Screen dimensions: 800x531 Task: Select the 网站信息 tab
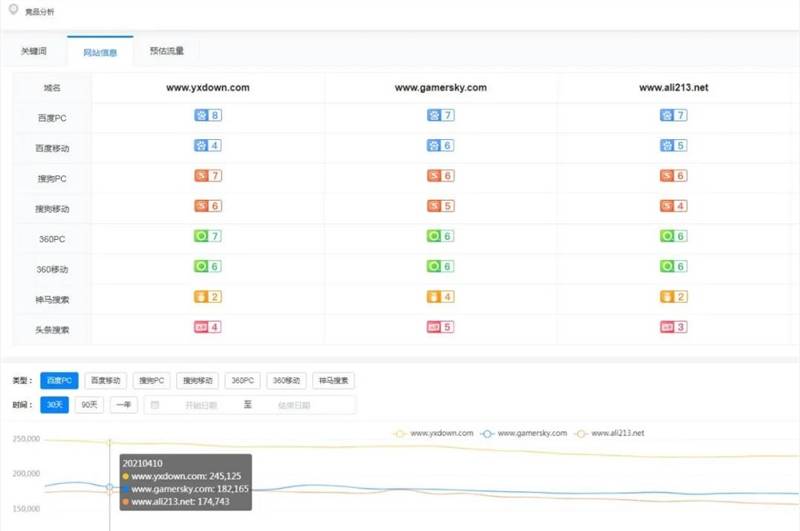click(100, 52)
